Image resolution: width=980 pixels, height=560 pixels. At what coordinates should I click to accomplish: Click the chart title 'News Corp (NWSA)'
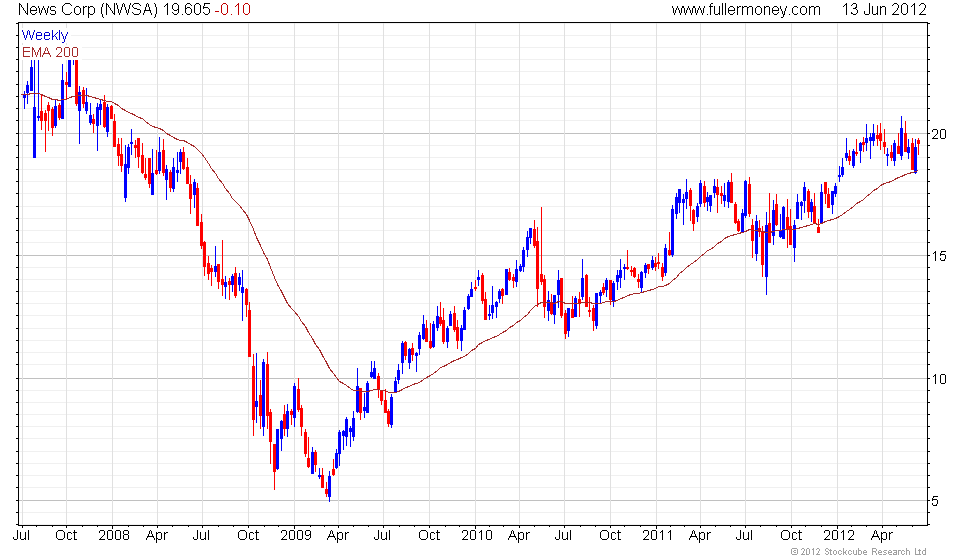[x=89, y=9]
